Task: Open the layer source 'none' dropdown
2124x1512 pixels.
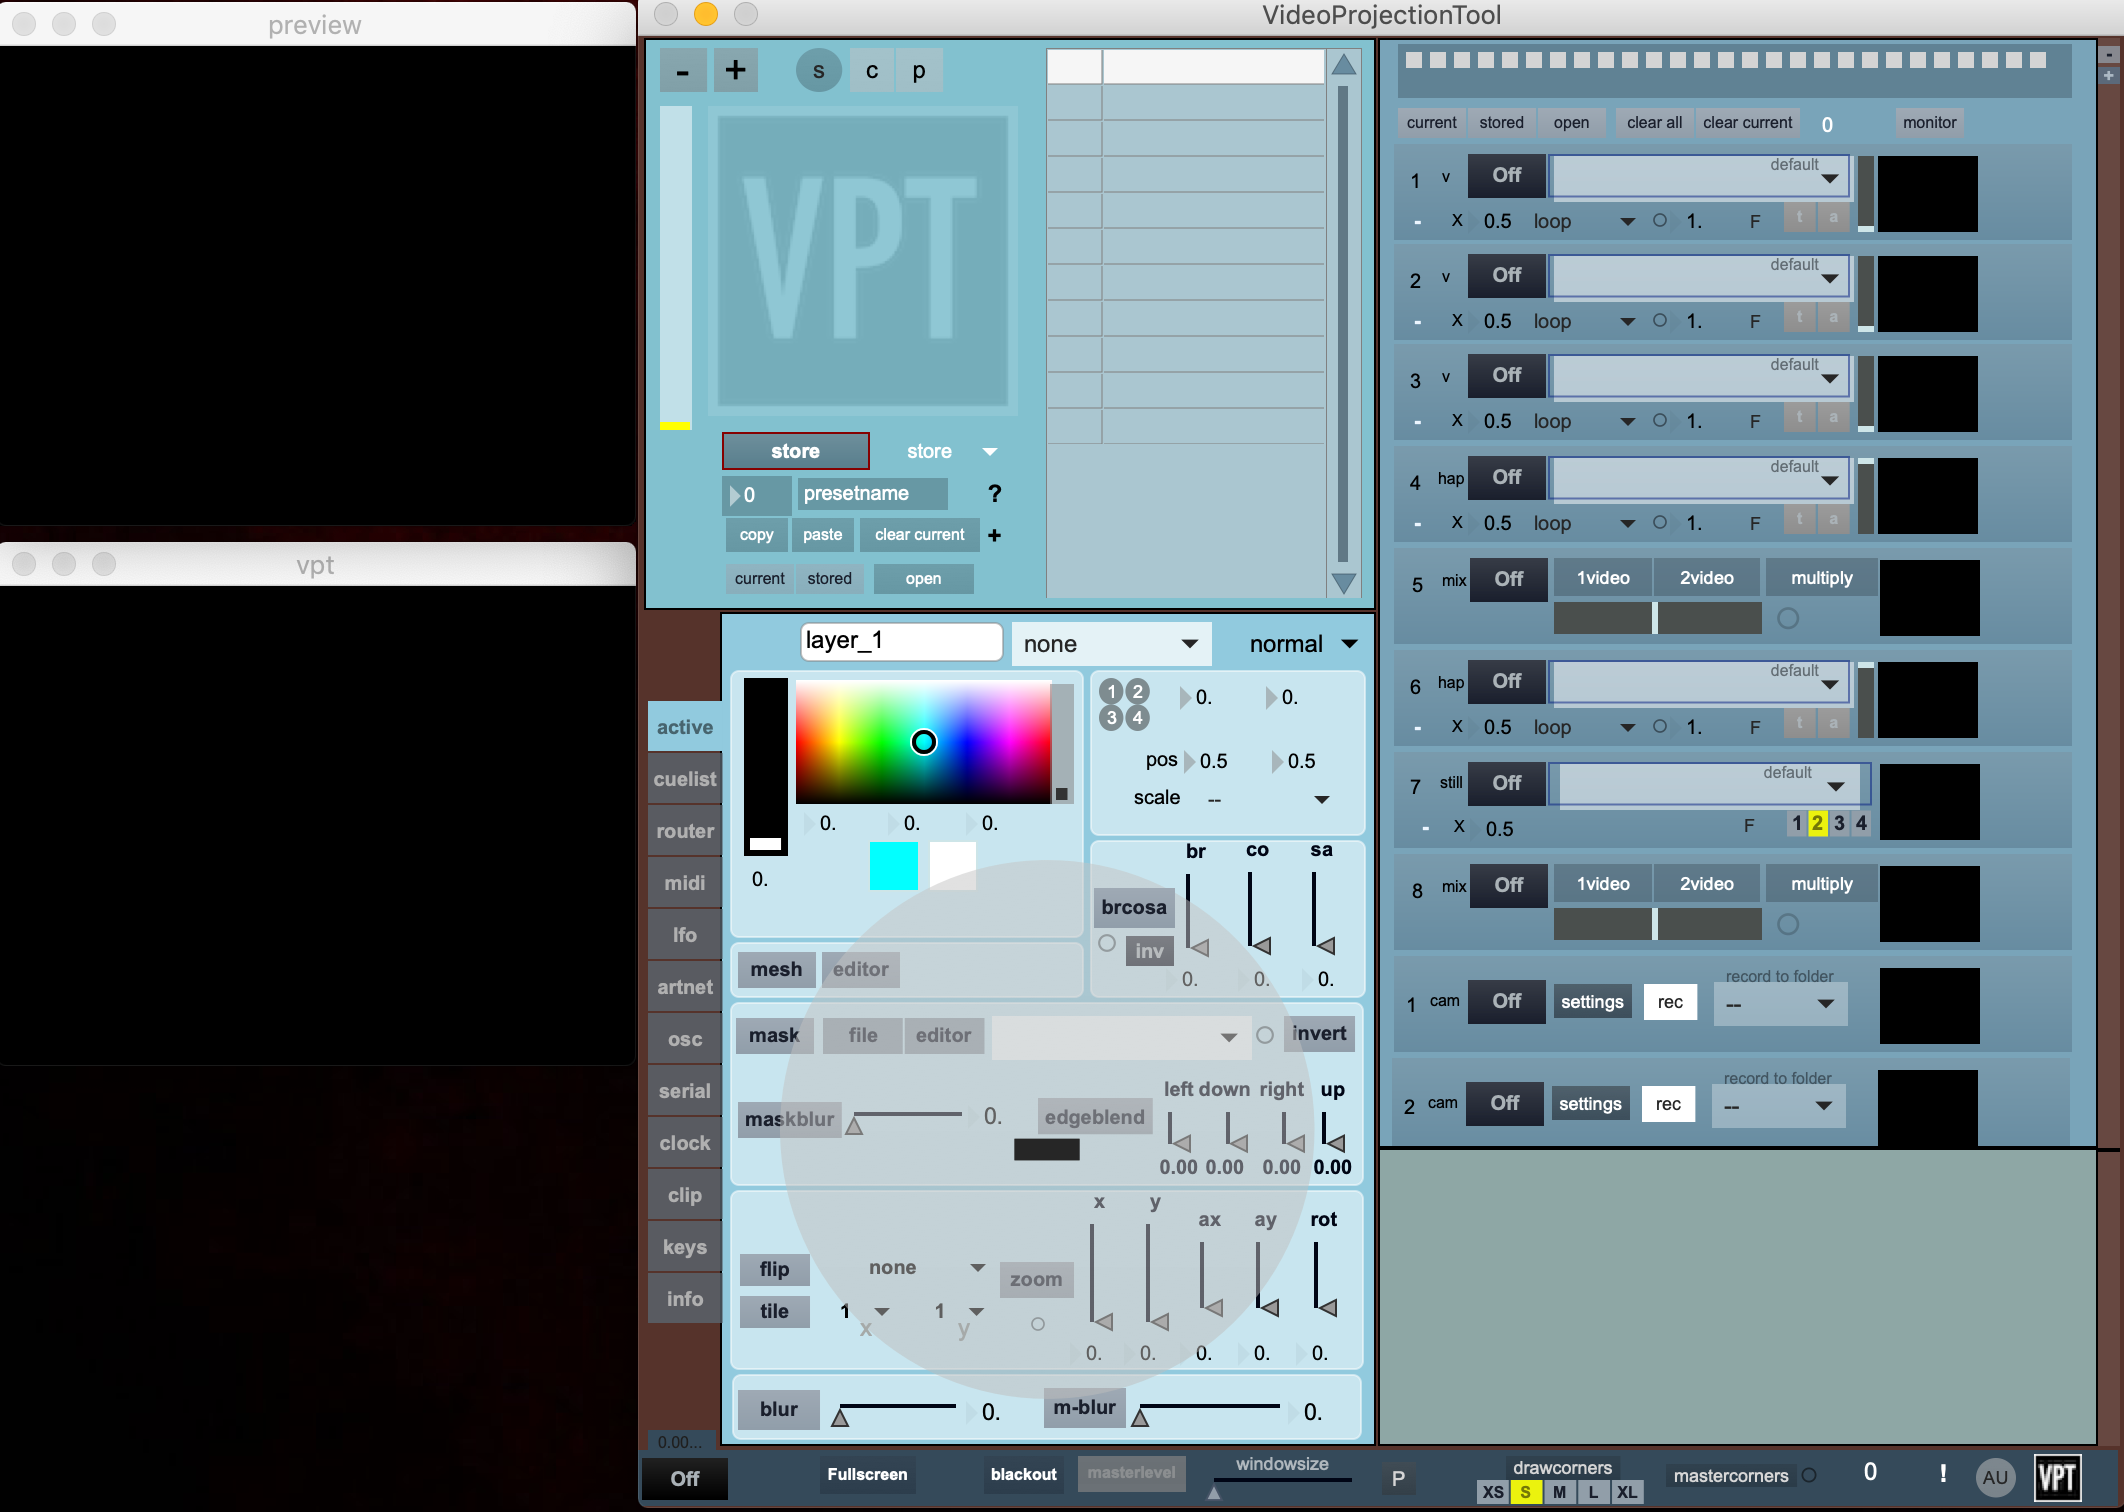Action: (1110, 644)
